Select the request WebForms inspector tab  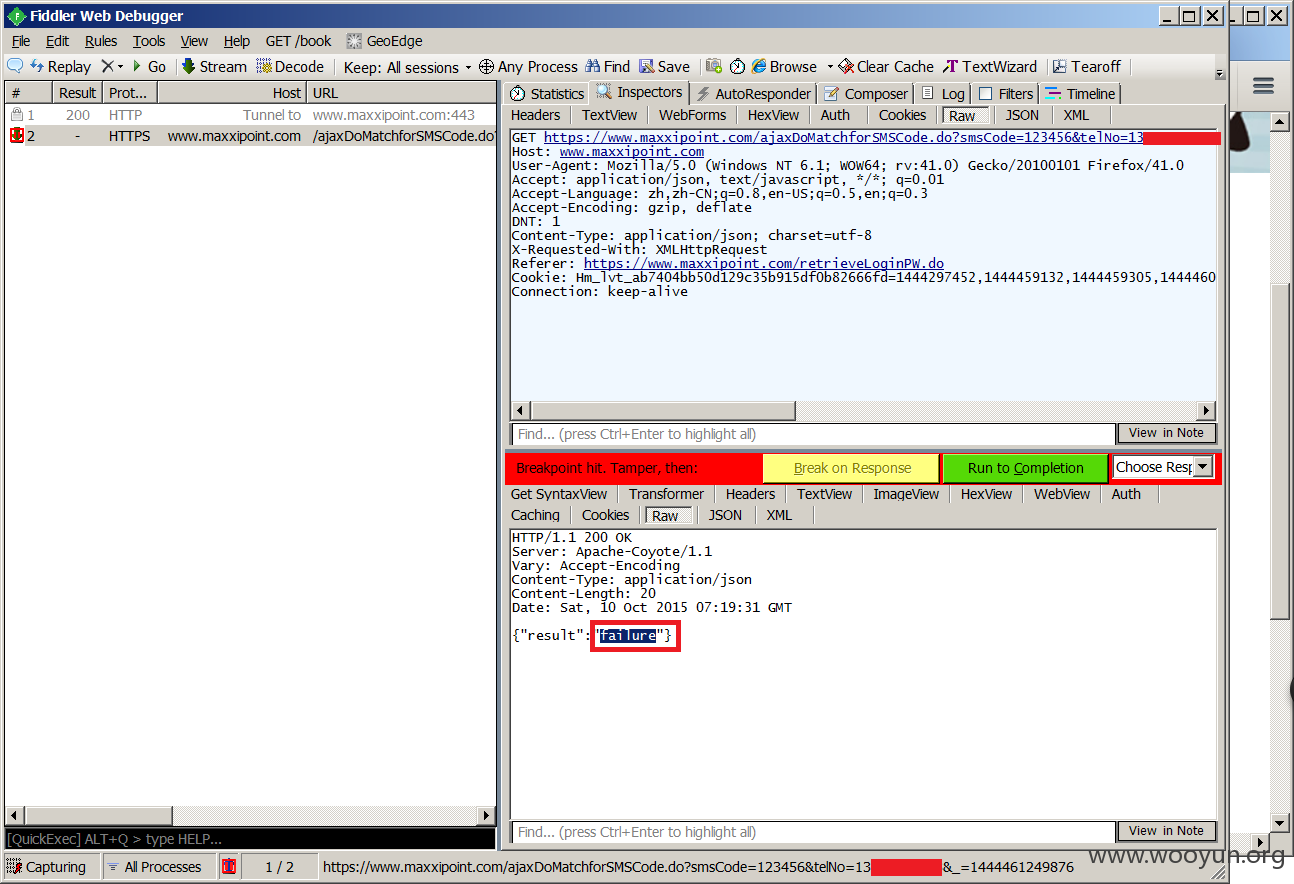(x=693, y=115)
